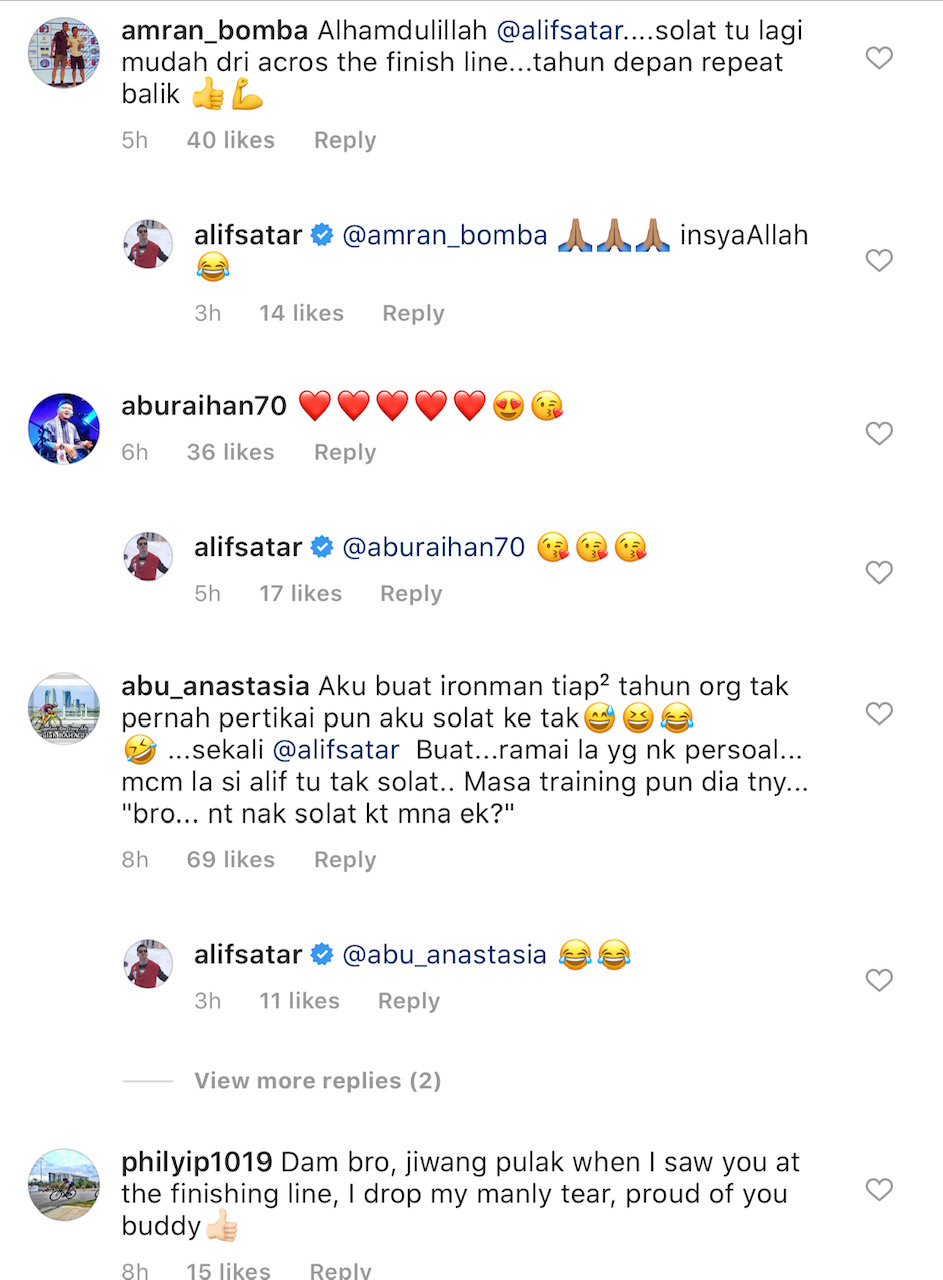Like amran_bomba's comment with the heart icon
Viewport: 943px width, 1280px height.
(x=878, y=58)
